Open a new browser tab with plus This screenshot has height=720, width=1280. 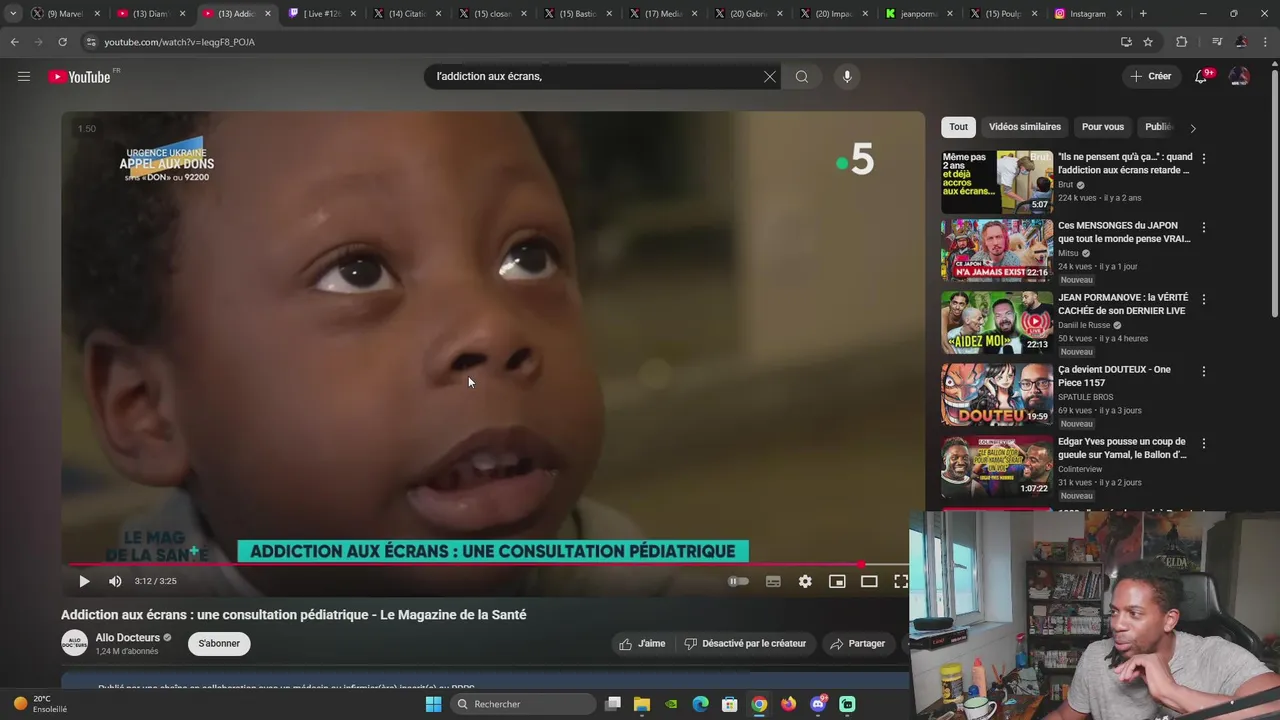point(1143,14)
